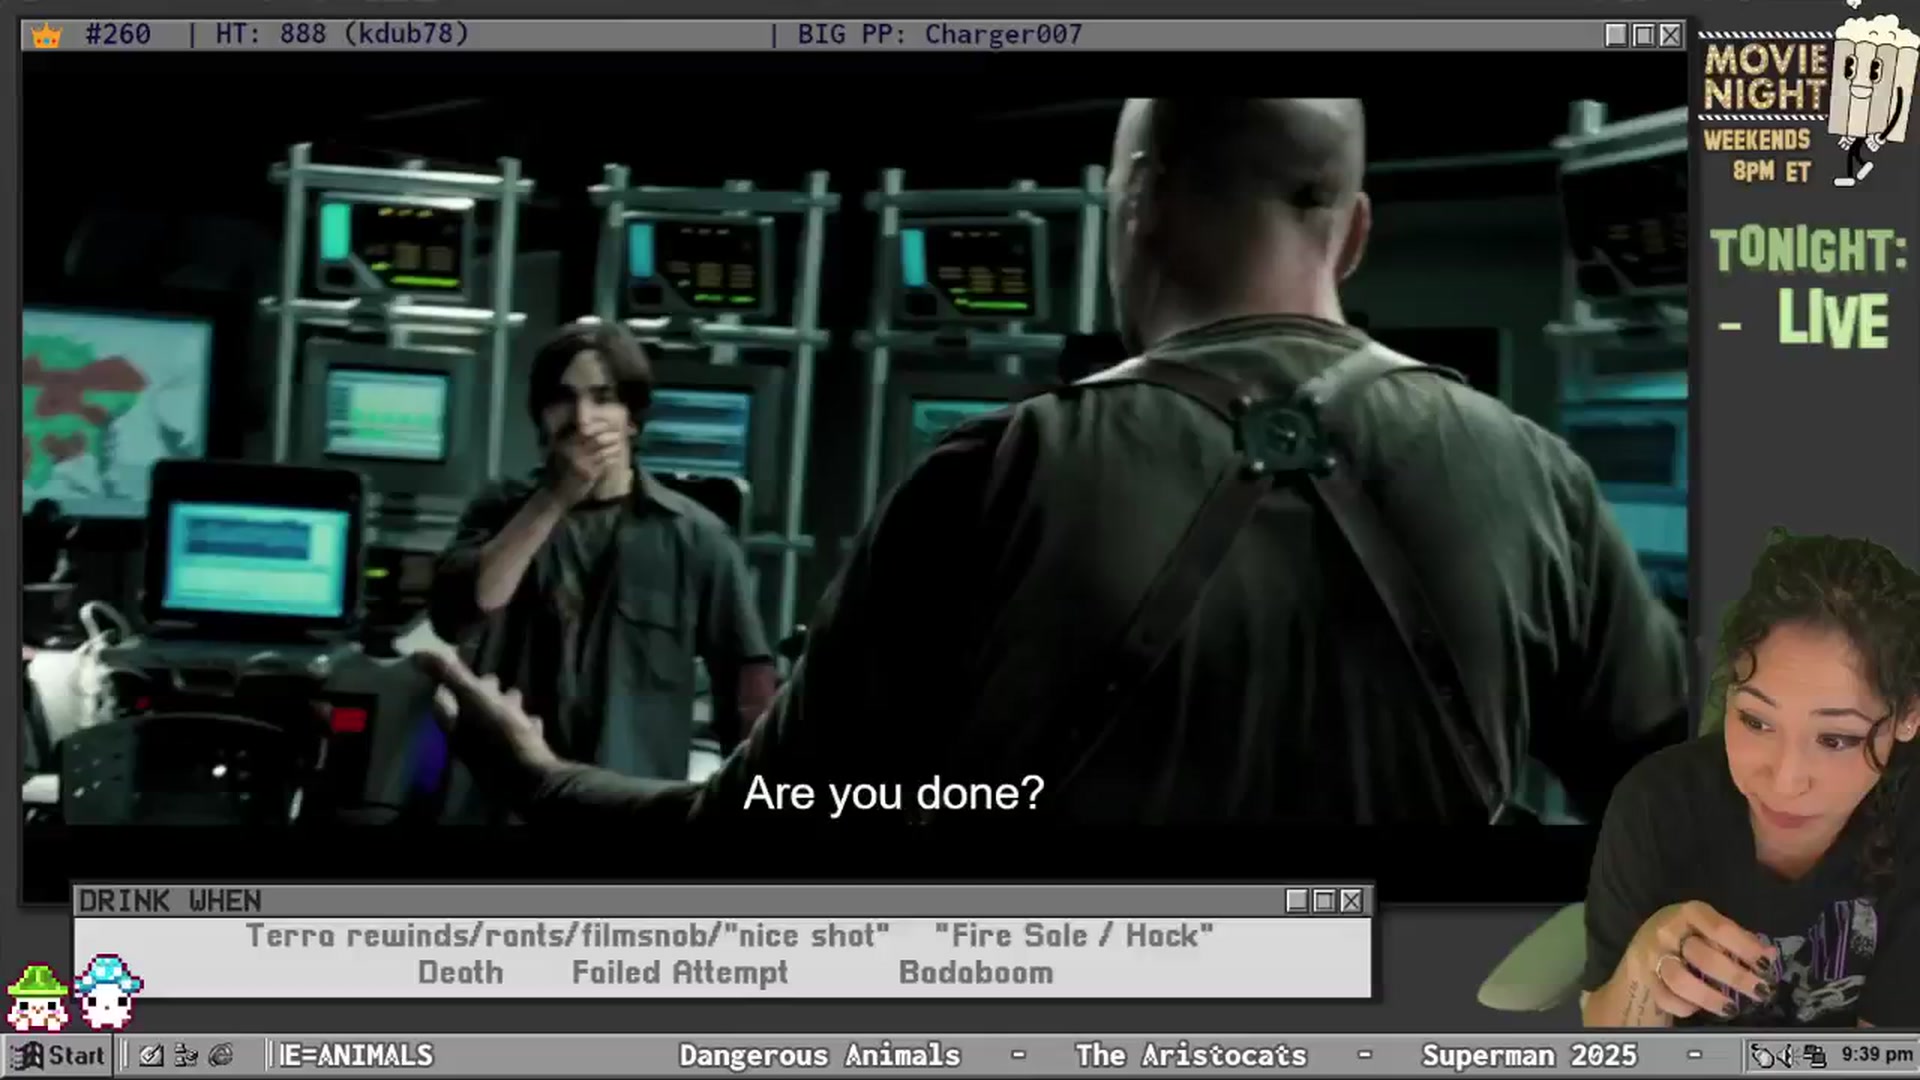This screenshot has height=1080, width=1920.
Task: Maximize the DRINK WHEN window
Action: 1324,901
